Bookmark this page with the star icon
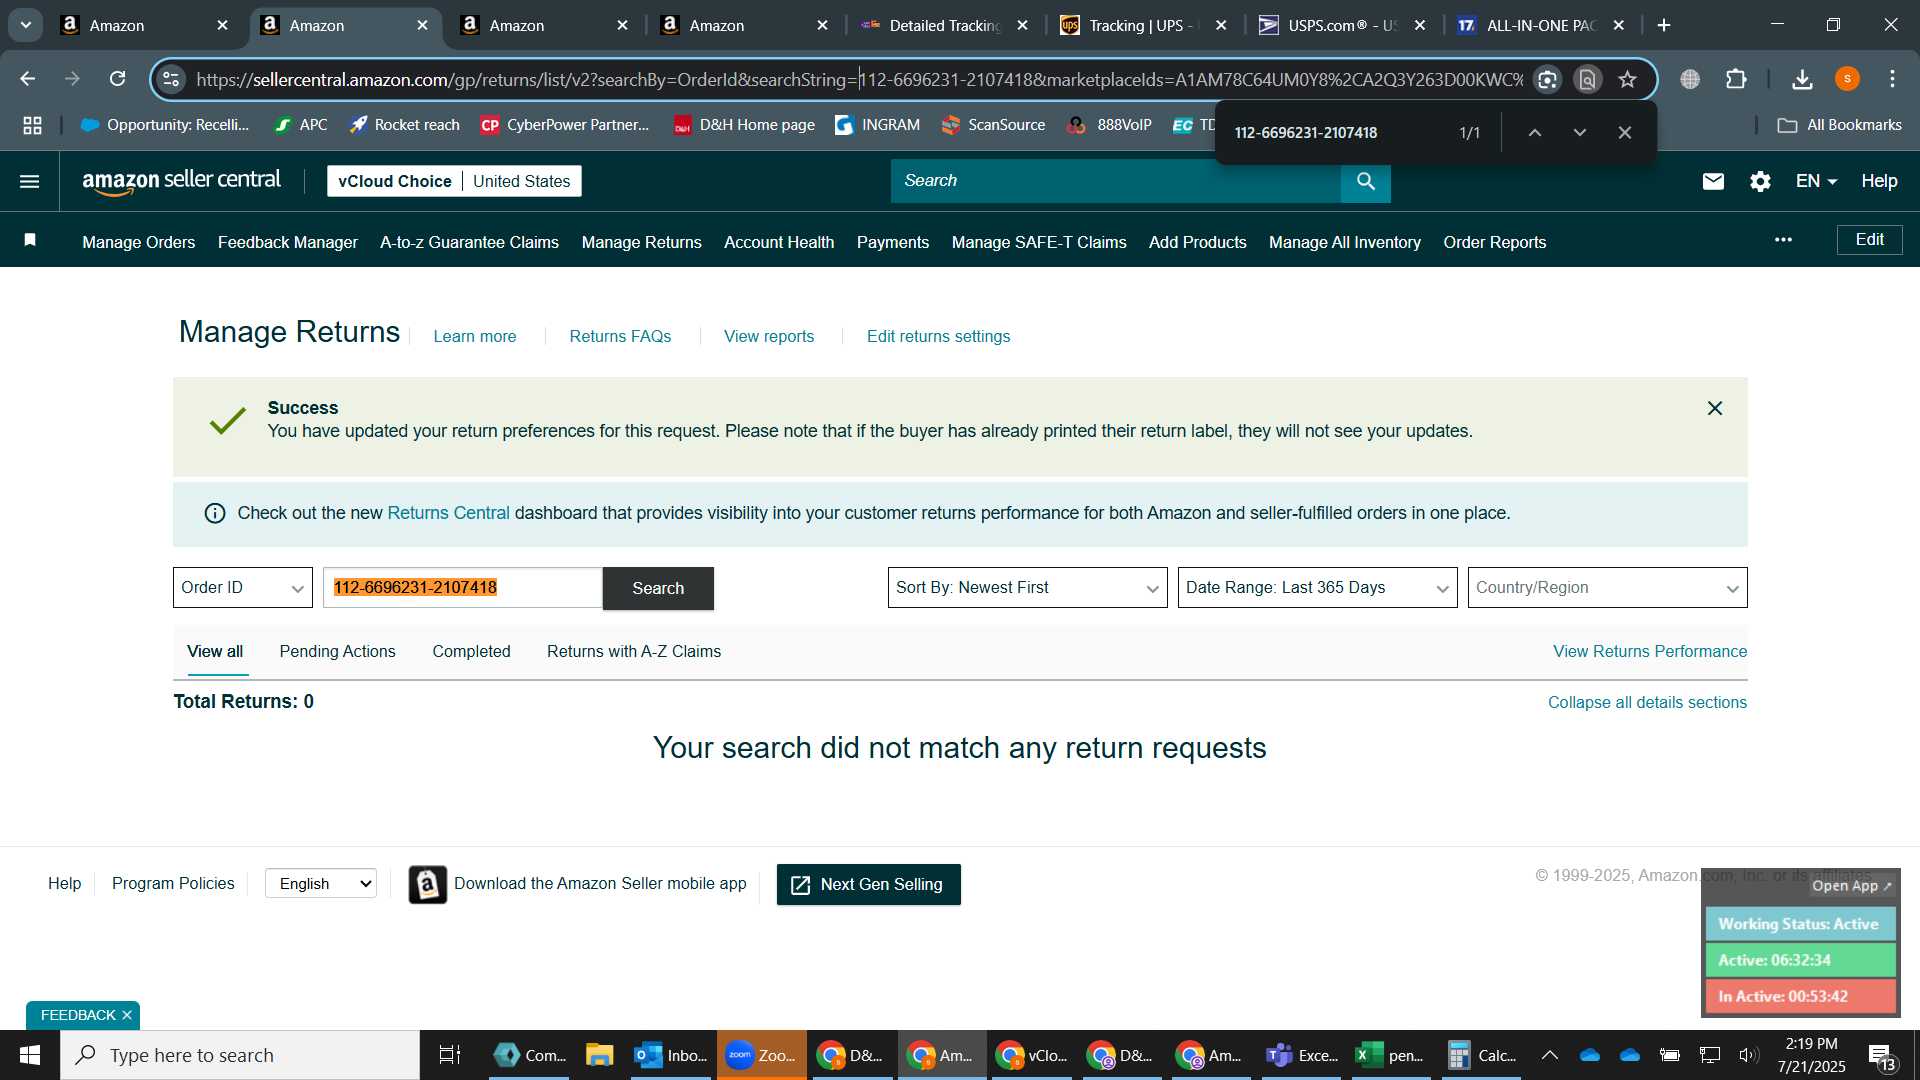Screen dimensions: 1920x1080 click(x=1627, y=79)
